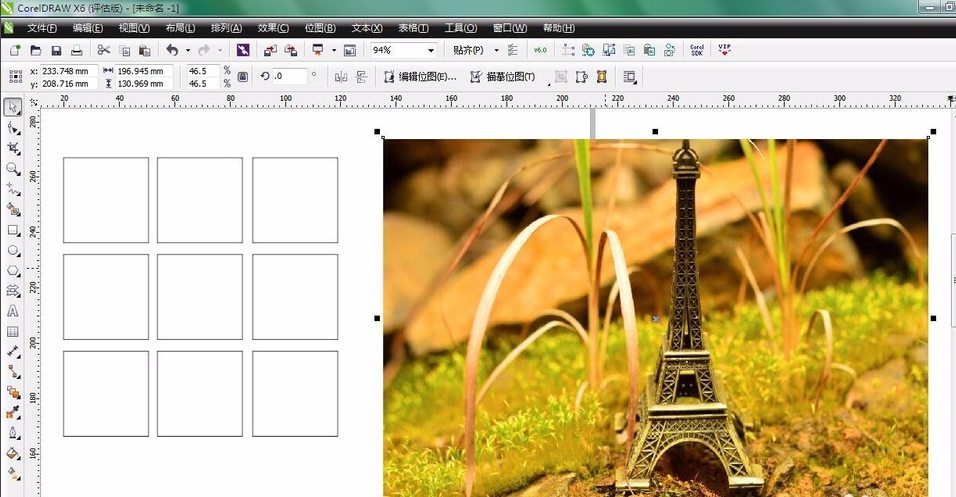The width and height of the screenshot is (956, 497).
Task: Click the Cut scissors icon
Action: [103, 49]
